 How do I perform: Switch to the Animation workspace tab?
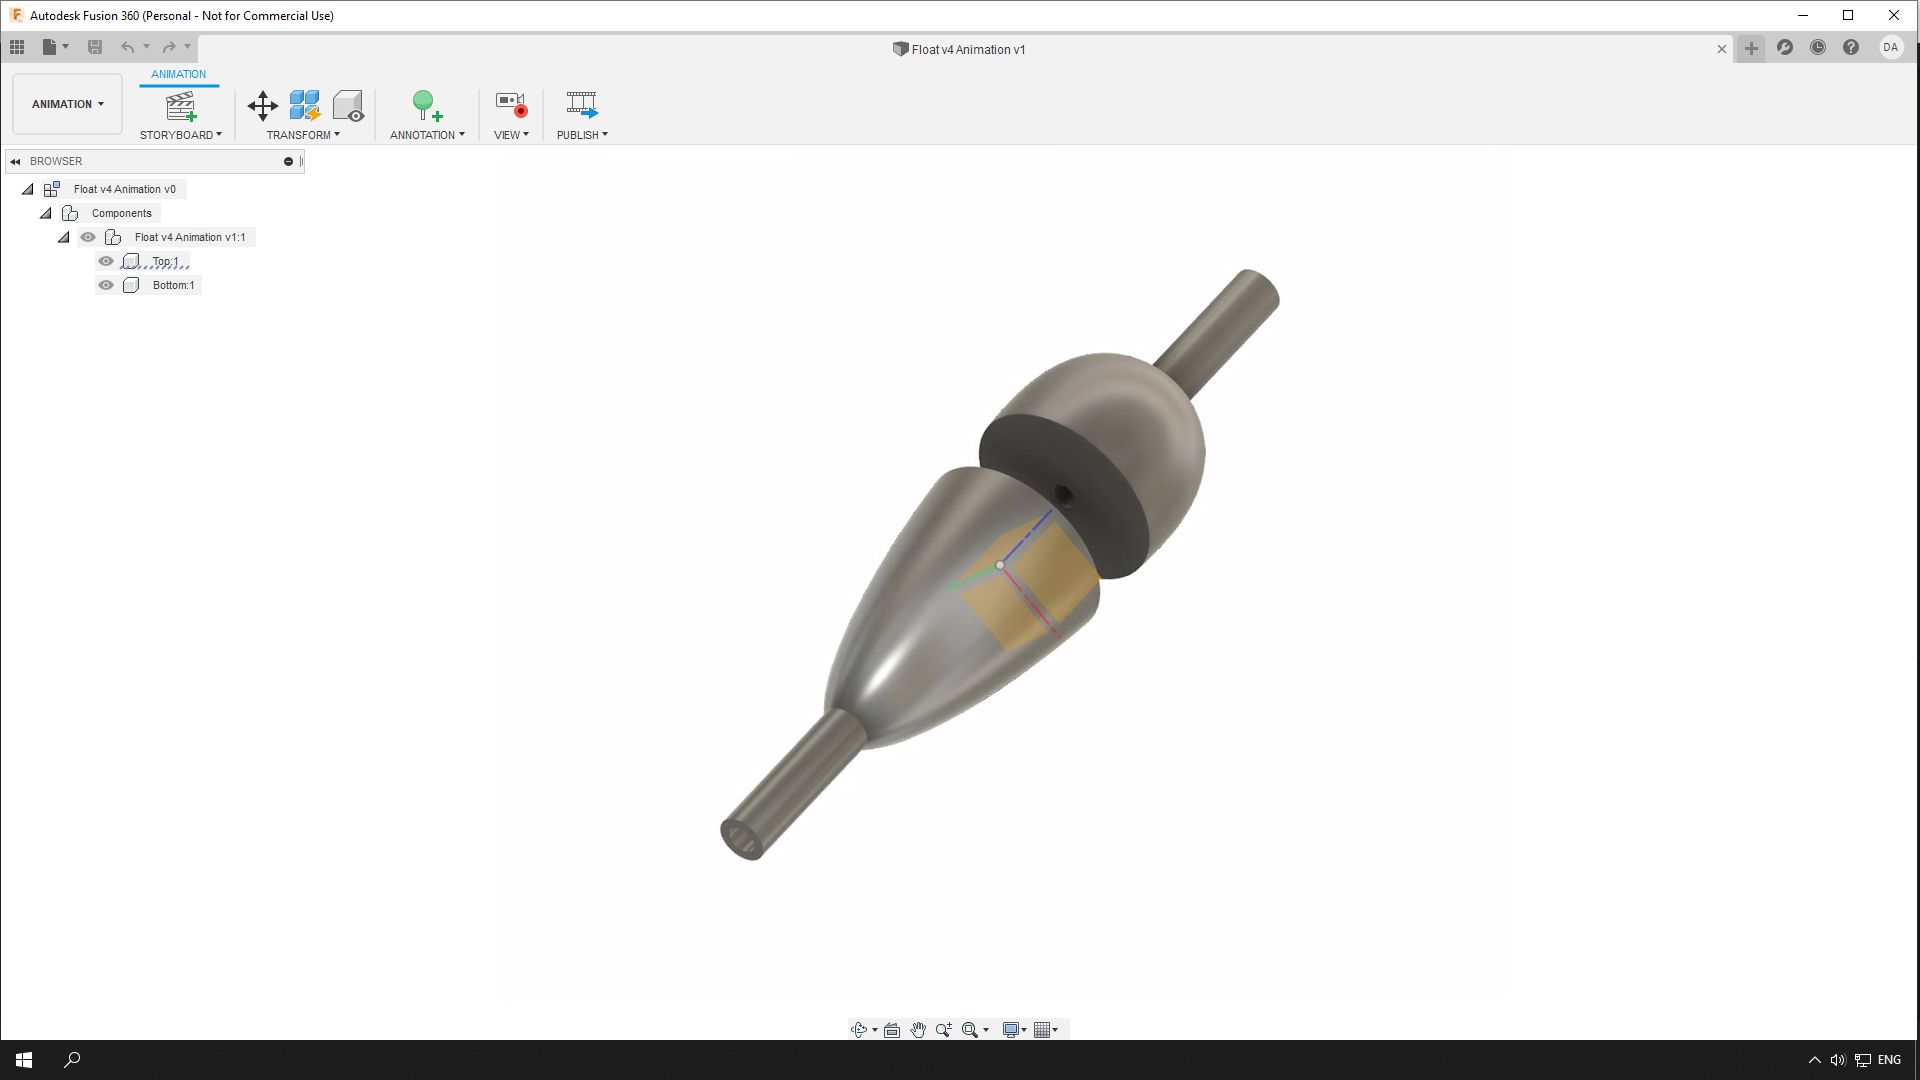[178, 74]
